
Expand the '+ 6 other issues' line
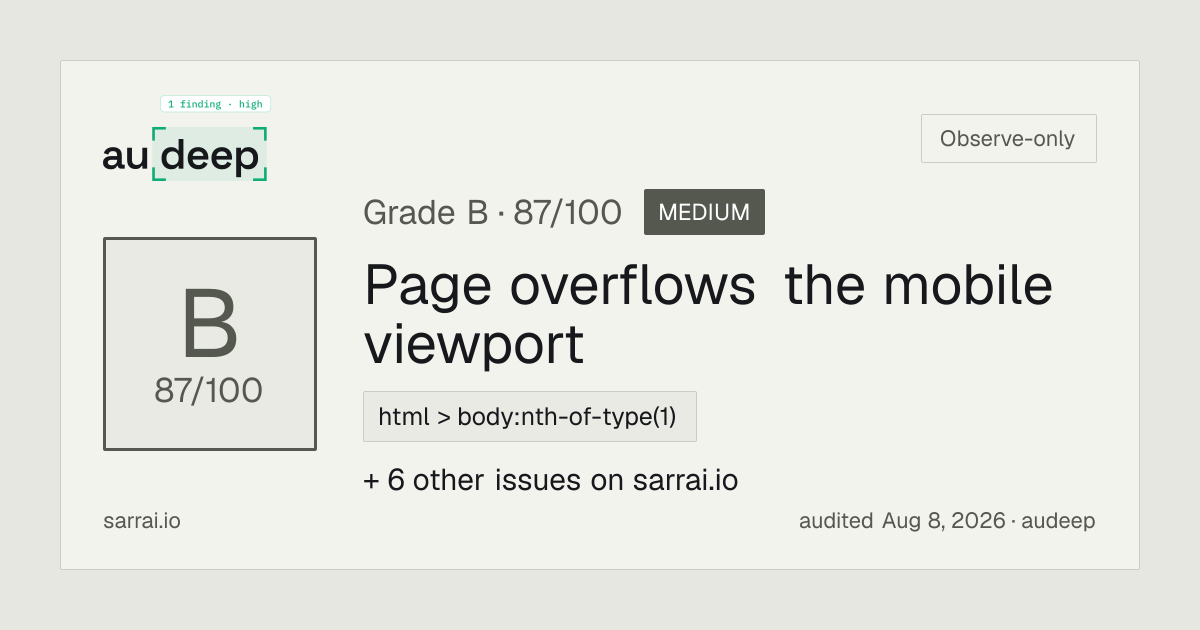click(550, 480)
